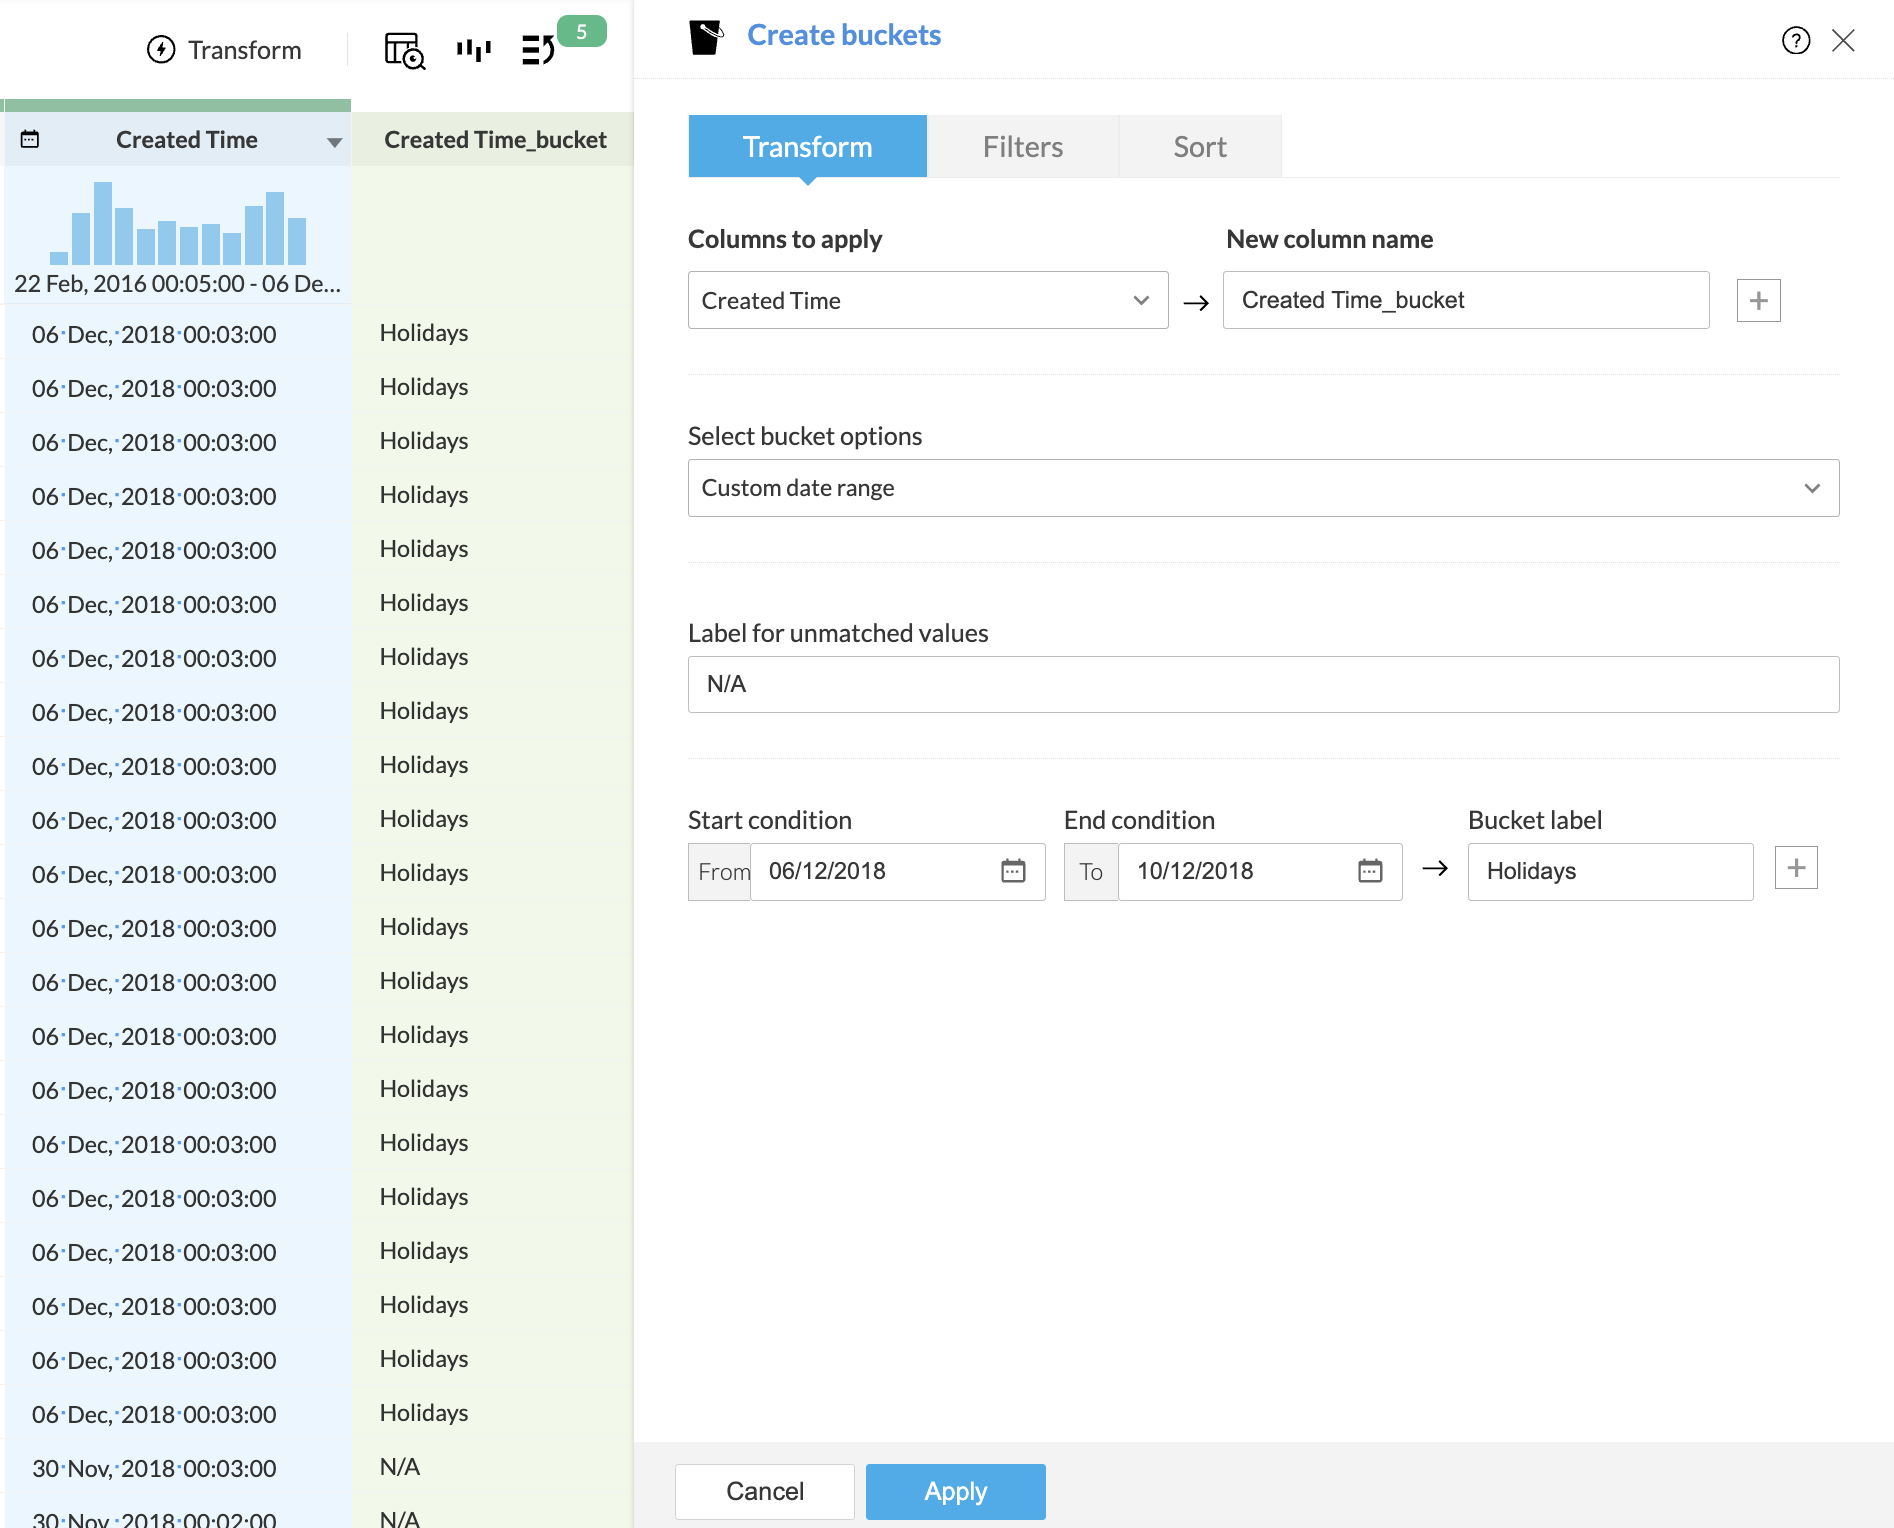Open the ruleset history icon with badge 5

(539, 50)
